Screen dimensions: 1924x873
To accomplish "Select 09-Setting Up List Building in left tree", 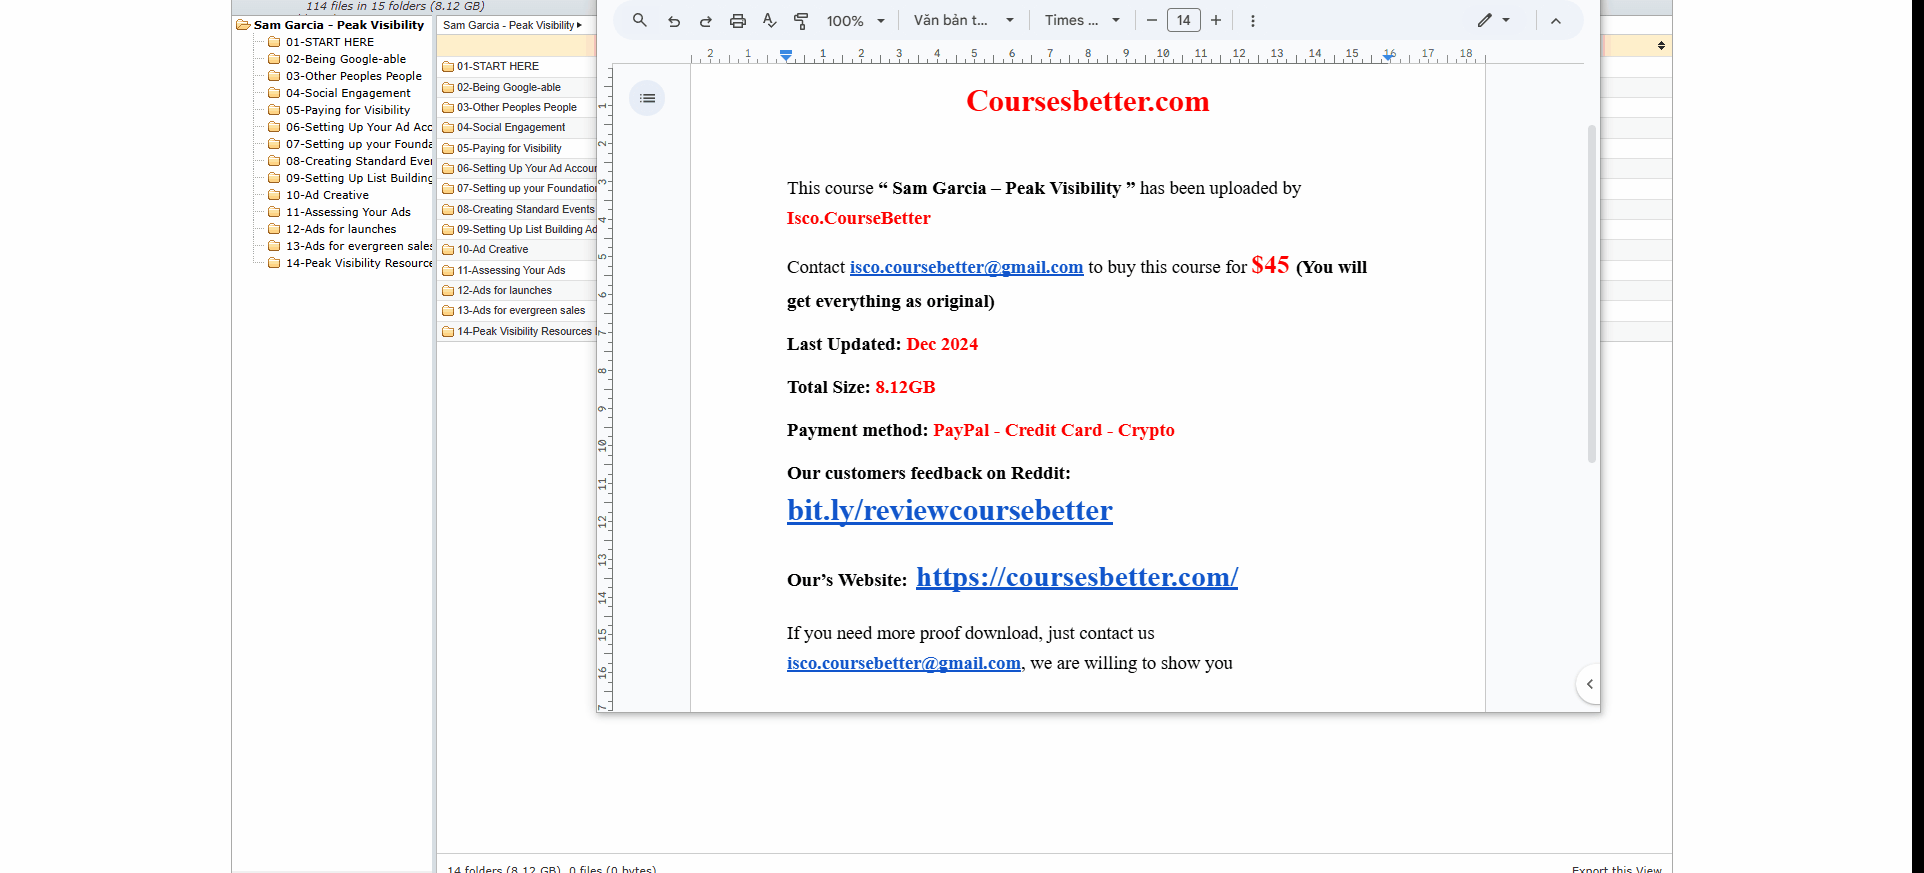I will pos(359,178).
